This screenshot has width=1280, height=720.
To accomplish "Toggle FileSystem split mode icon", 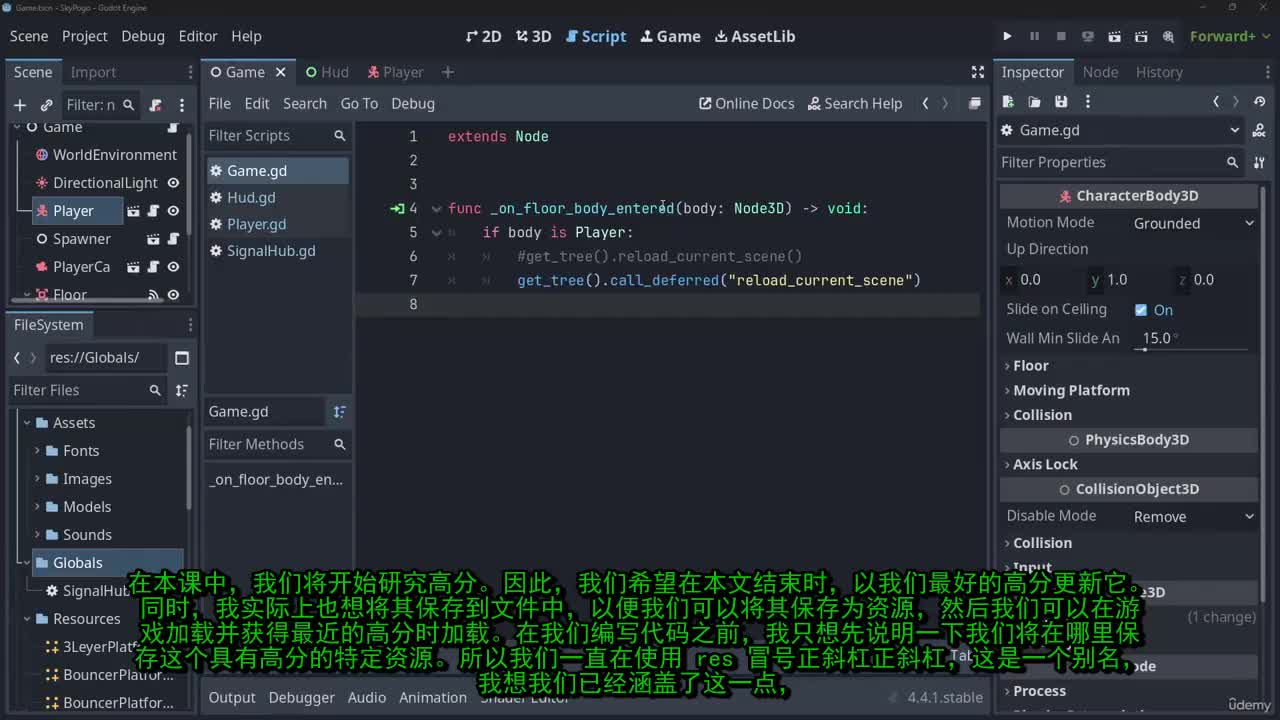I will (x=181, y=358).
